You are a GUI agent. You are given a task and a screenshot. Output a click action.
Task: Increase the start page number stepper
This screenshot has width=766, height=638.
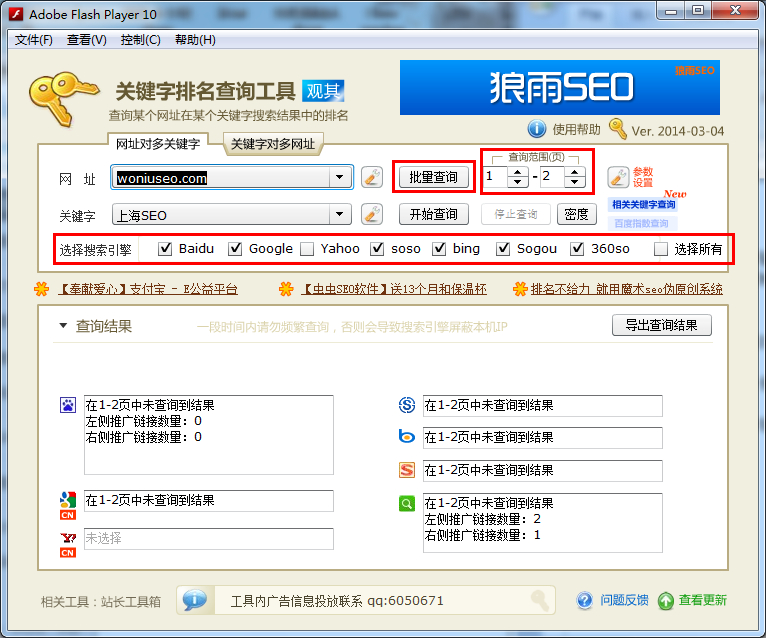tap(517, 172)
